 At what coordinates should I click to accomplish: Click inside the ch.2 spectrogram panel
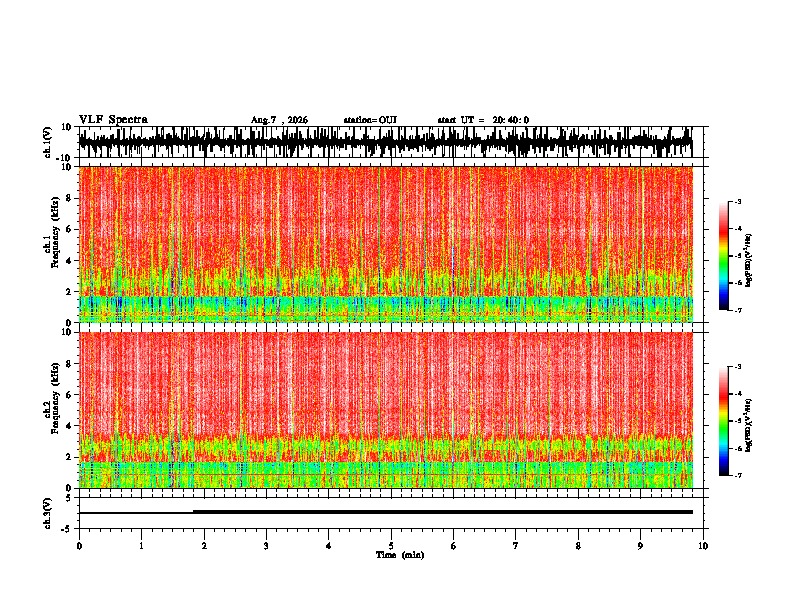386,410
